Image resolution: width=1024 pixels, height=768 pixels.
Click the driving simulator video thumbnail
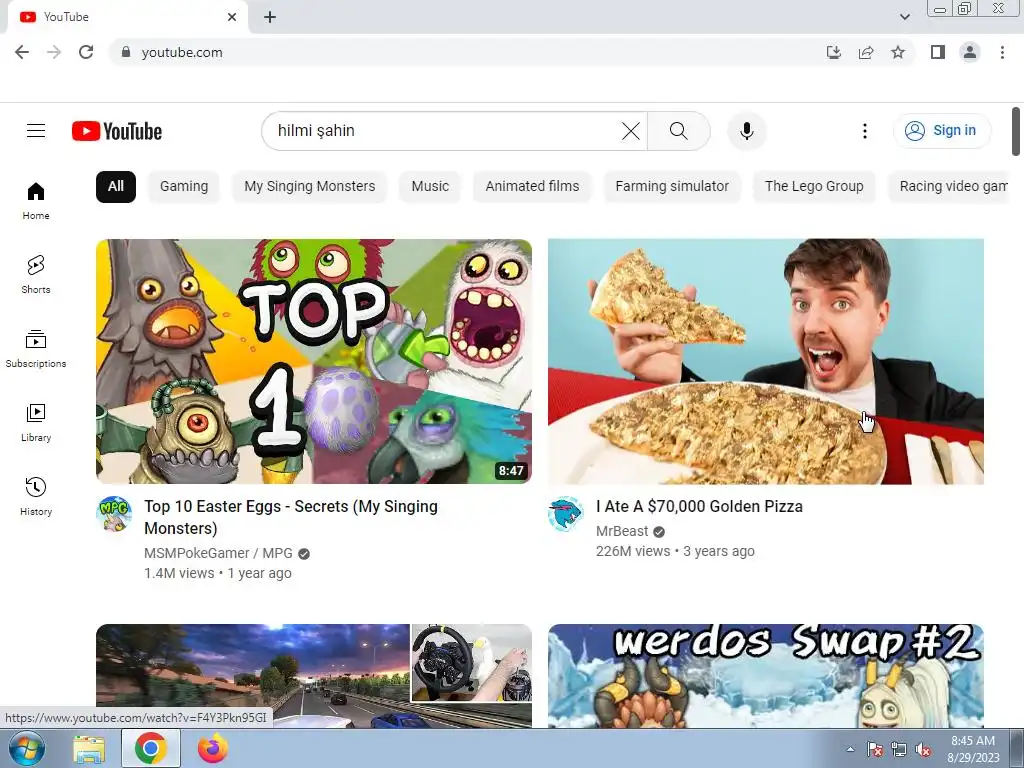[x=313, y=676]
